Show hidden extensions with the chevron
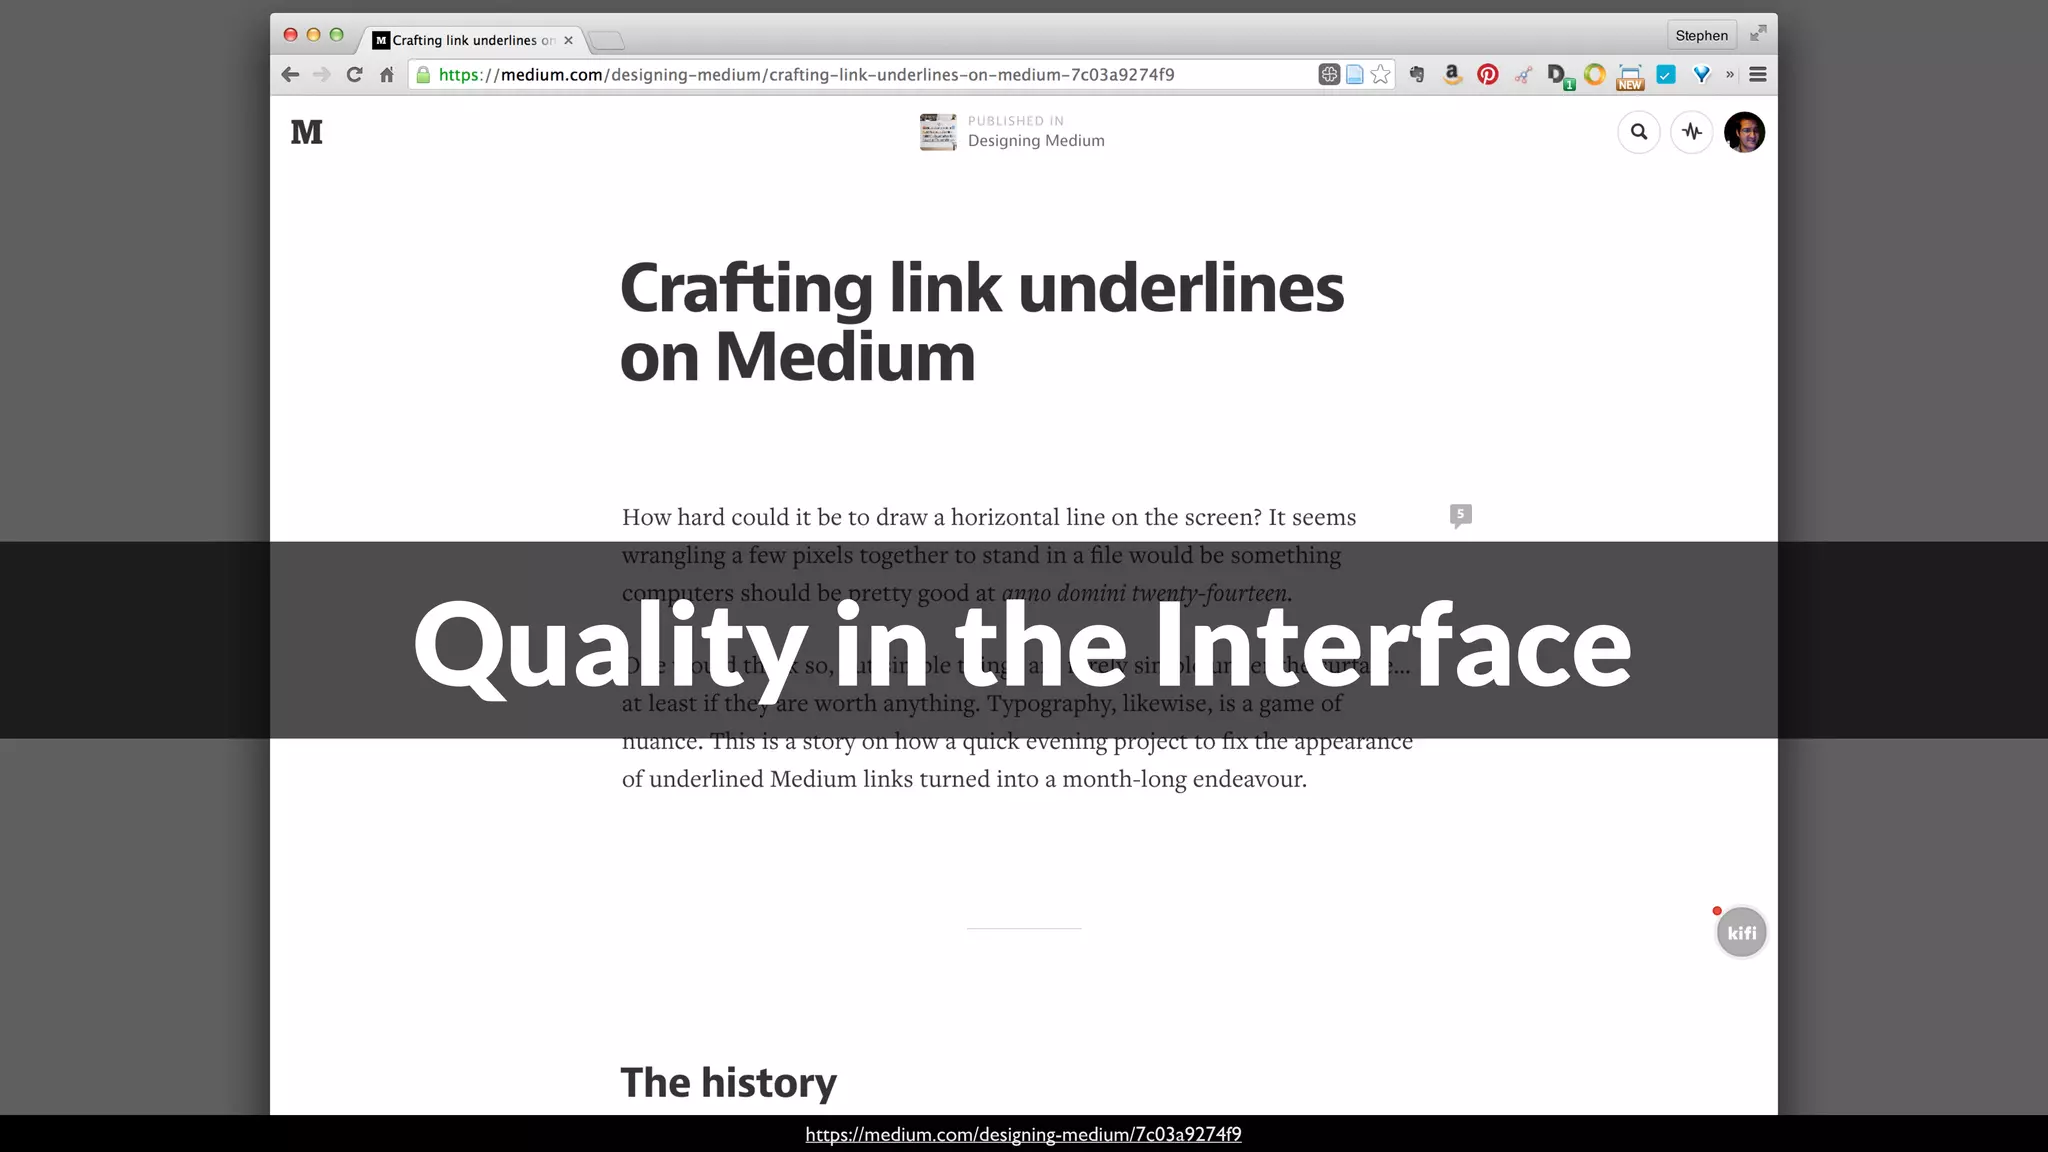Screen dimensions: 2048x1152 1730,74
